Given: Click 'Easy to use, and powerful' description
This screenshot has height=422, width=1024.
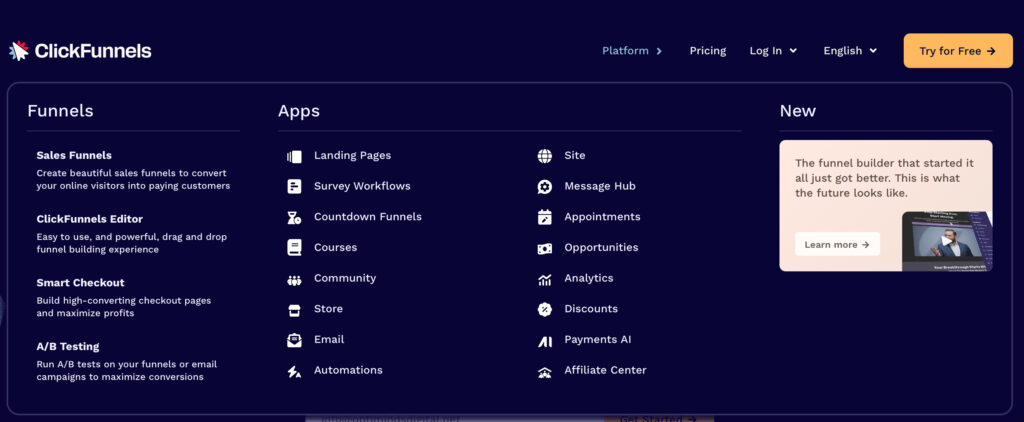Looking at the screenshot, I should [x=132, y=243].
